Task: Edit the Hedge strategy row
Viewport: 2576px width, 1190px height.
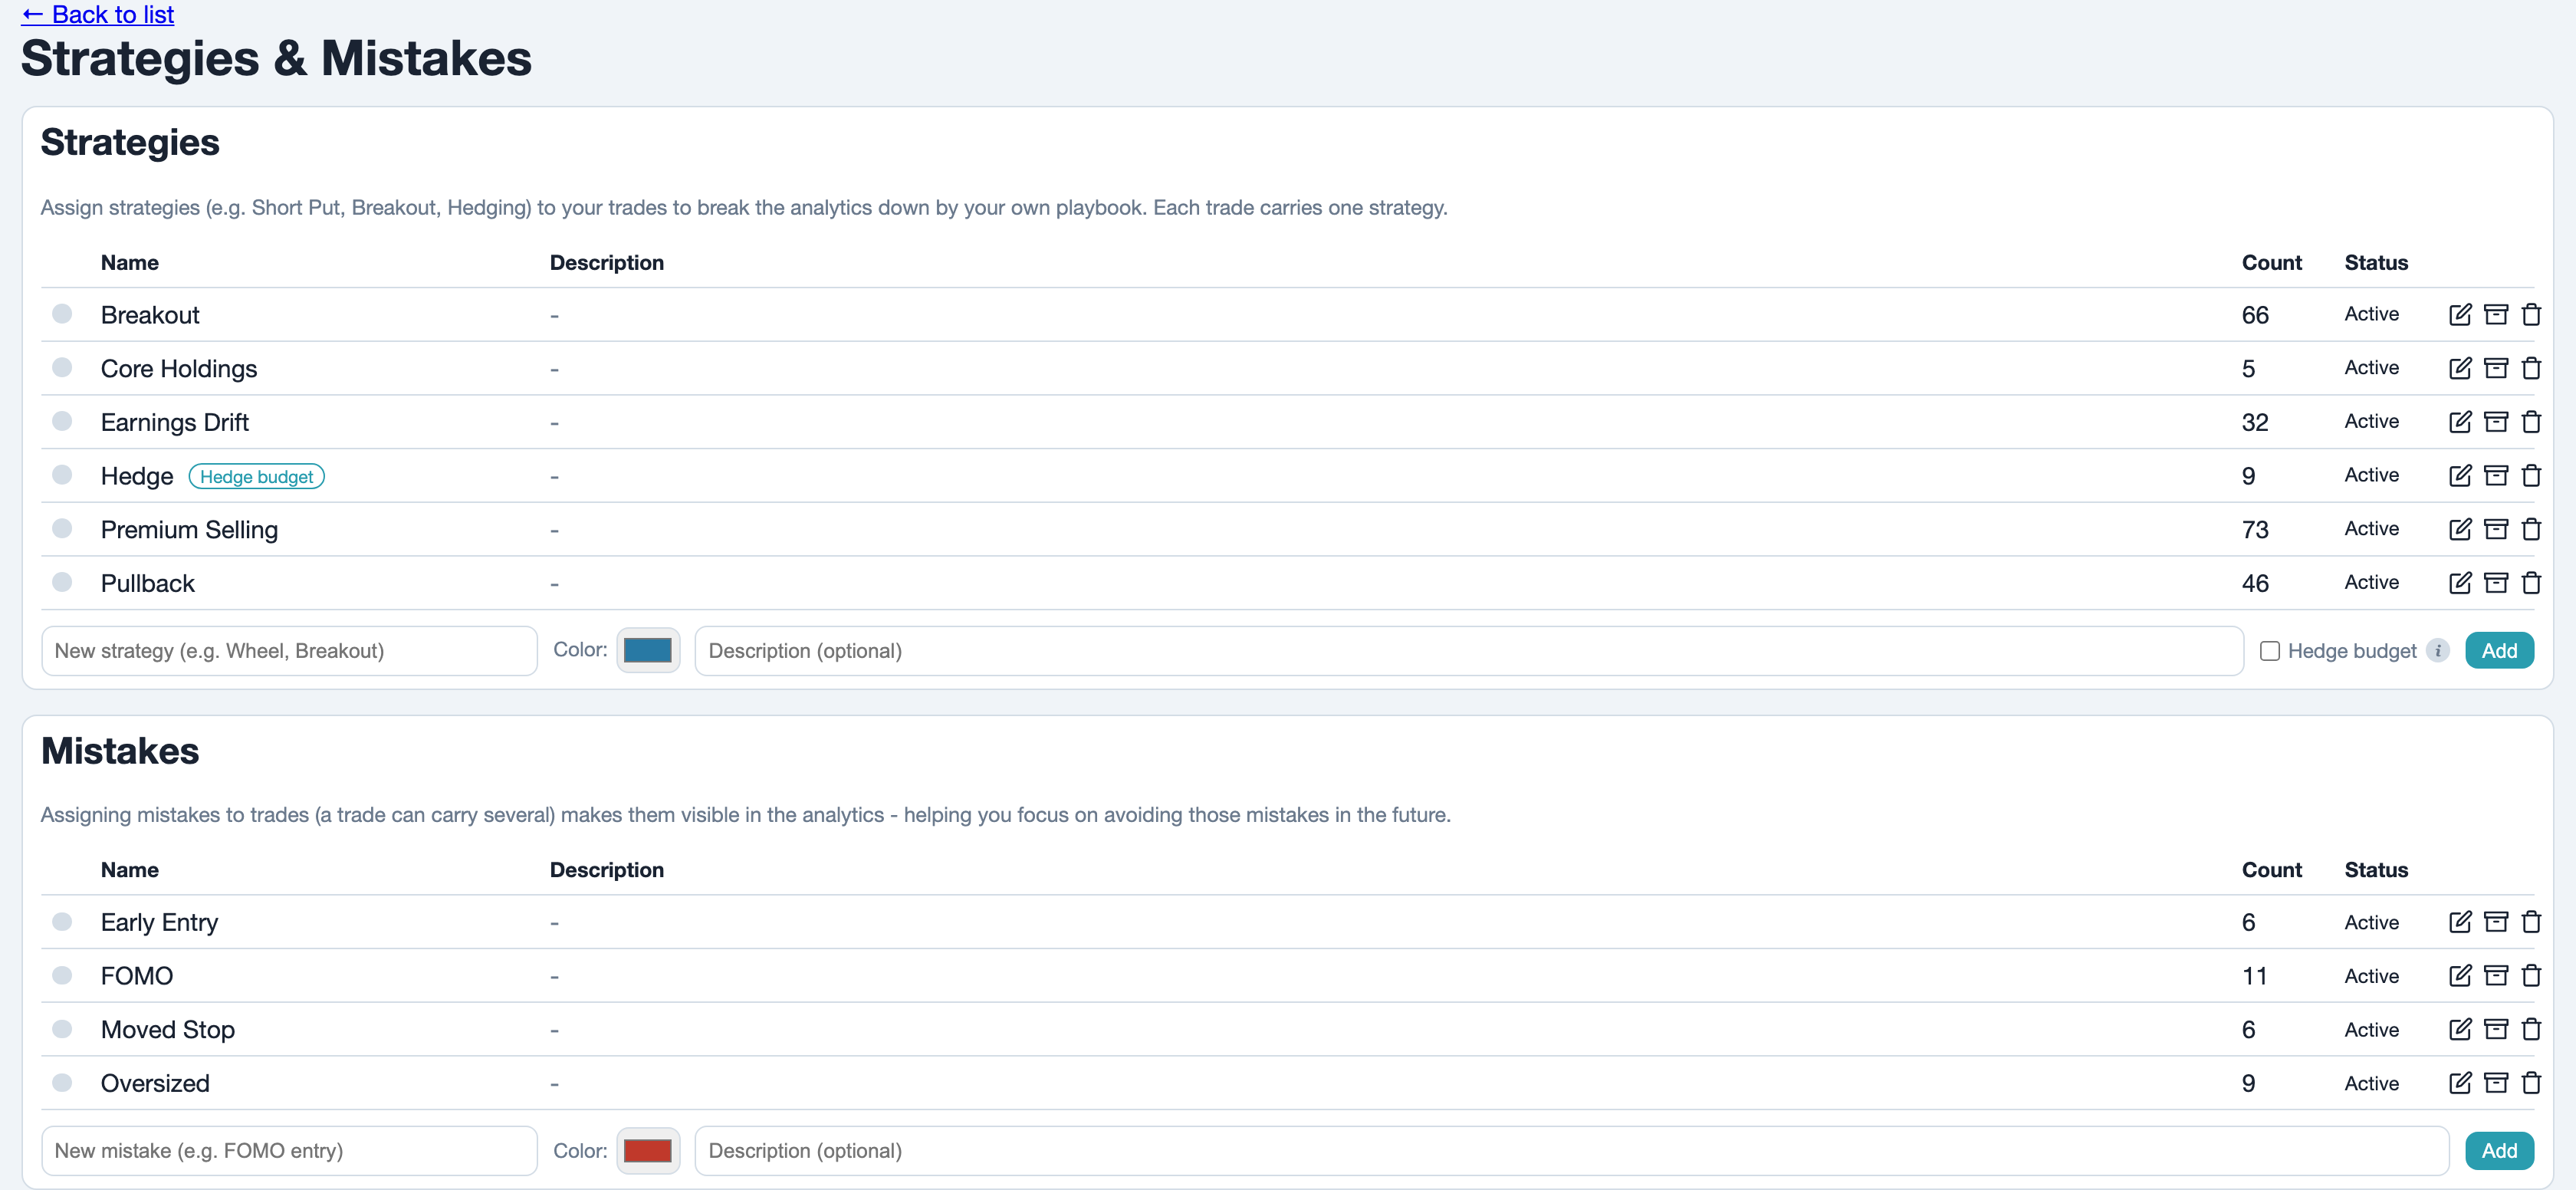Action: pos(2460,476)
